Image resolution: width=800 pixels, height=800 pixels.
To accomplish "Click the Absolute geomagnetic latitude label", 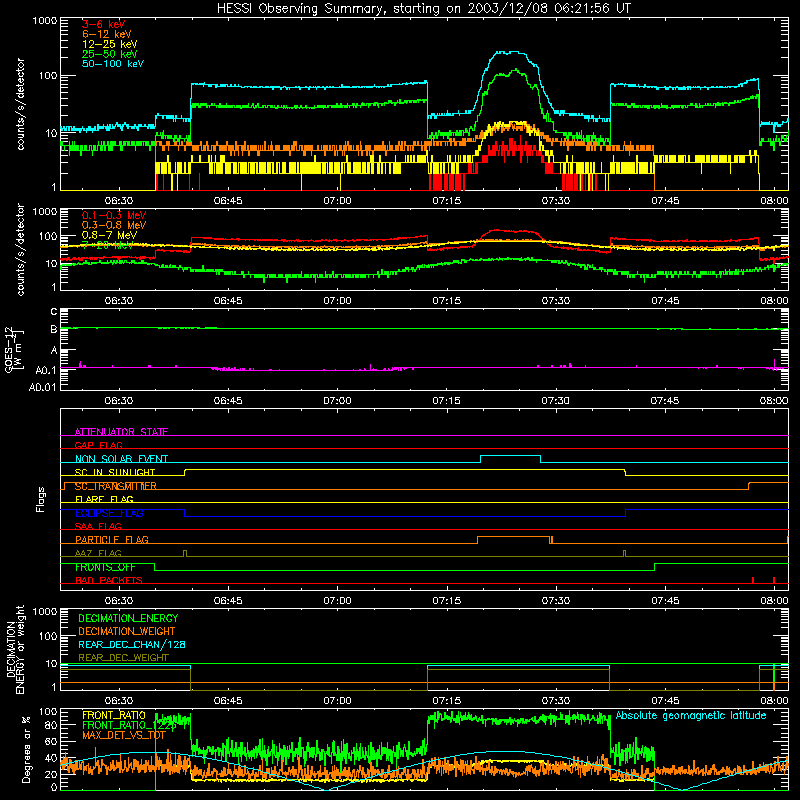I will (691, 715).
